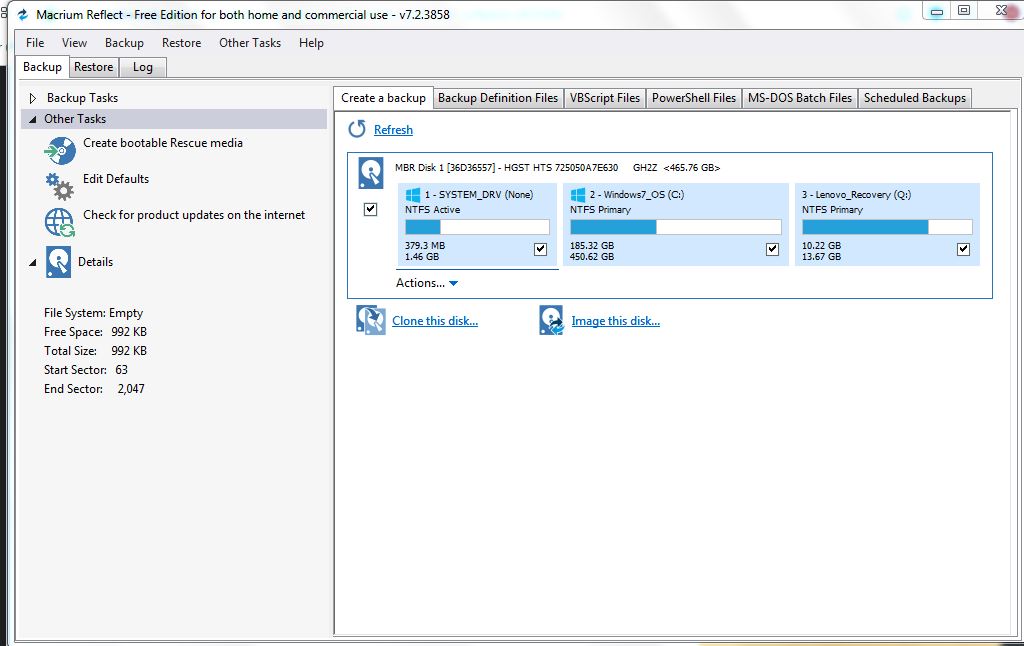Select the SYSTEM_DRV (None) partition title
This screenshot has width=1024, height=646.
pyautogui.click(x=479, y=195)
